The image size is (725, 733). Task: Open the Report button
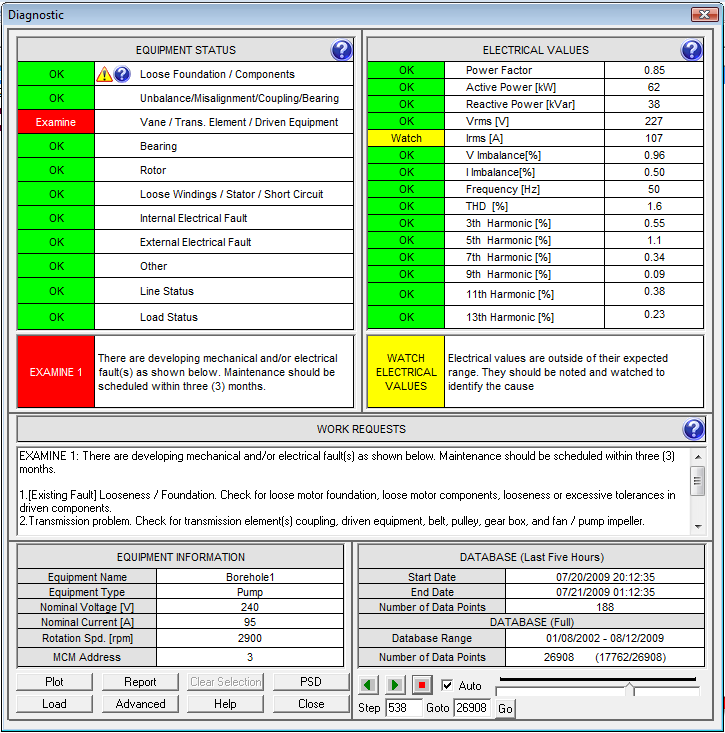pyautogui.click(x=140, y=682)
